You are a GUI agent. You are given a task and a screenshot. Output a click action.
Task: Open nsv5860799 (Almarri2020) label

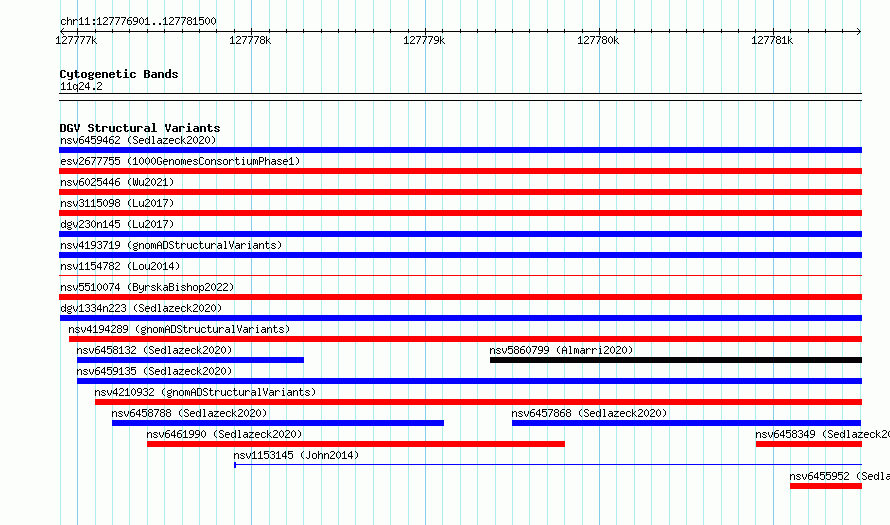561,350
